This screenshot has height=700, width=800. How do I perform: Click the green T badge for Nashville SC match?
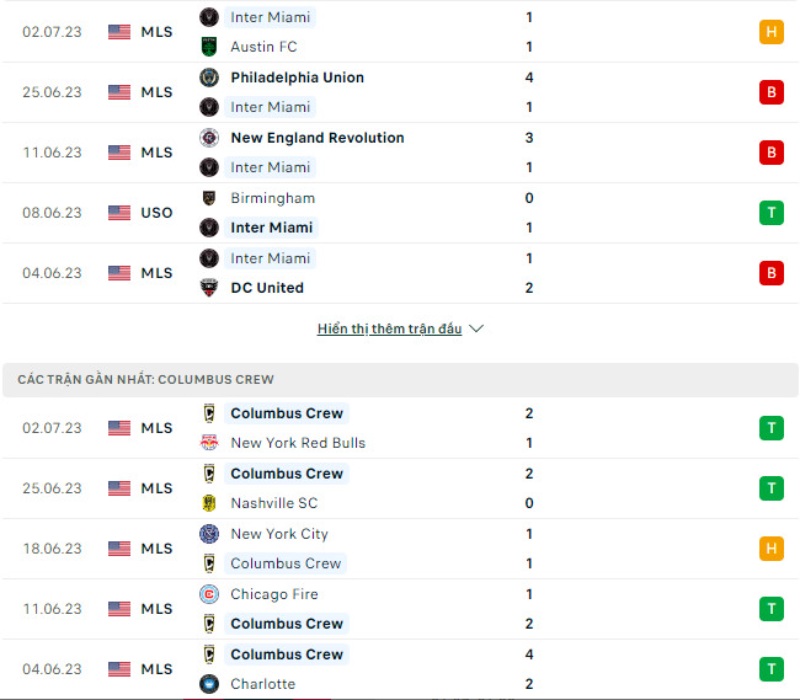pyautogui.click(x=771, y=489)
